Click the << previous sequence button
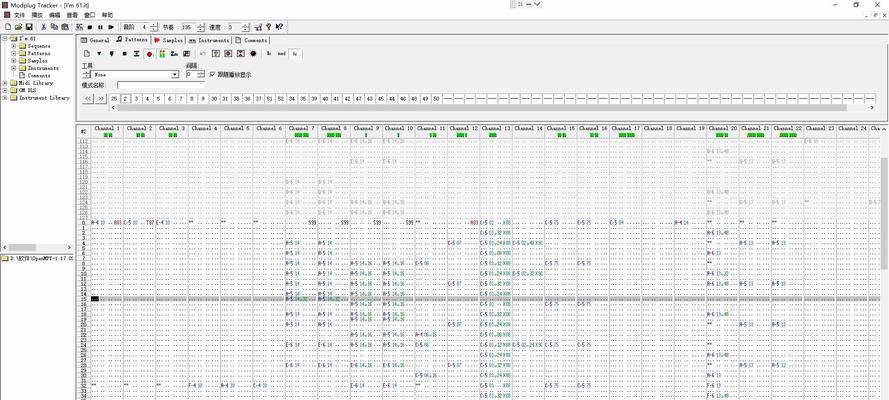This screenshot has height=400, width=889. pyautogui.click(x=88, y=99)
